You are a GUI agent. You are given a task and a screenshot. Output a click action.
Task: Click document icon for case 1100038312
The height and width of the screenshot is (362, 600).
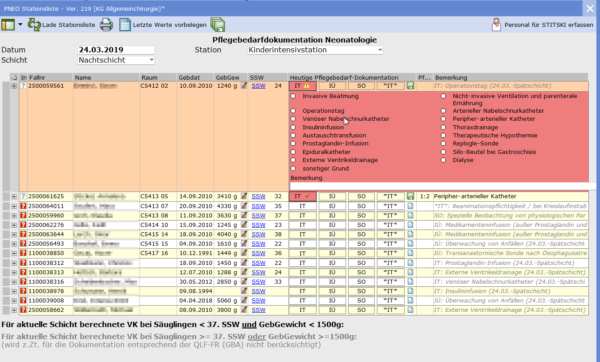pyautogui.click(x=410, y=263)
